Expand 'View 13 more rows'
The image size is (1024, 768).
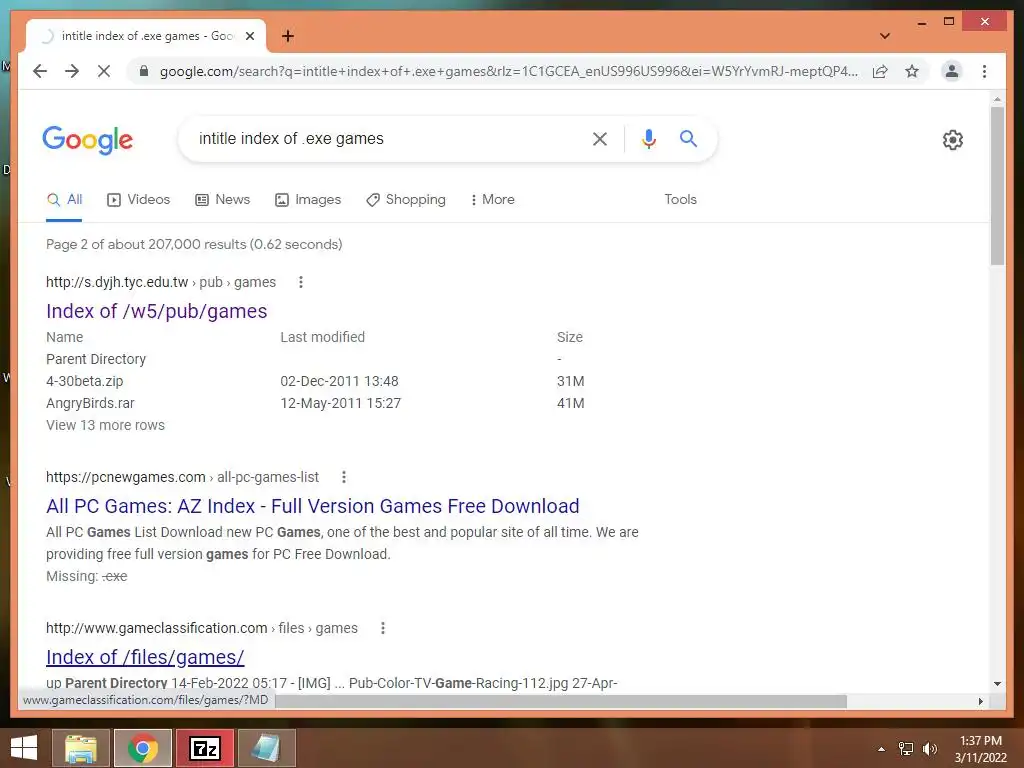105,425
